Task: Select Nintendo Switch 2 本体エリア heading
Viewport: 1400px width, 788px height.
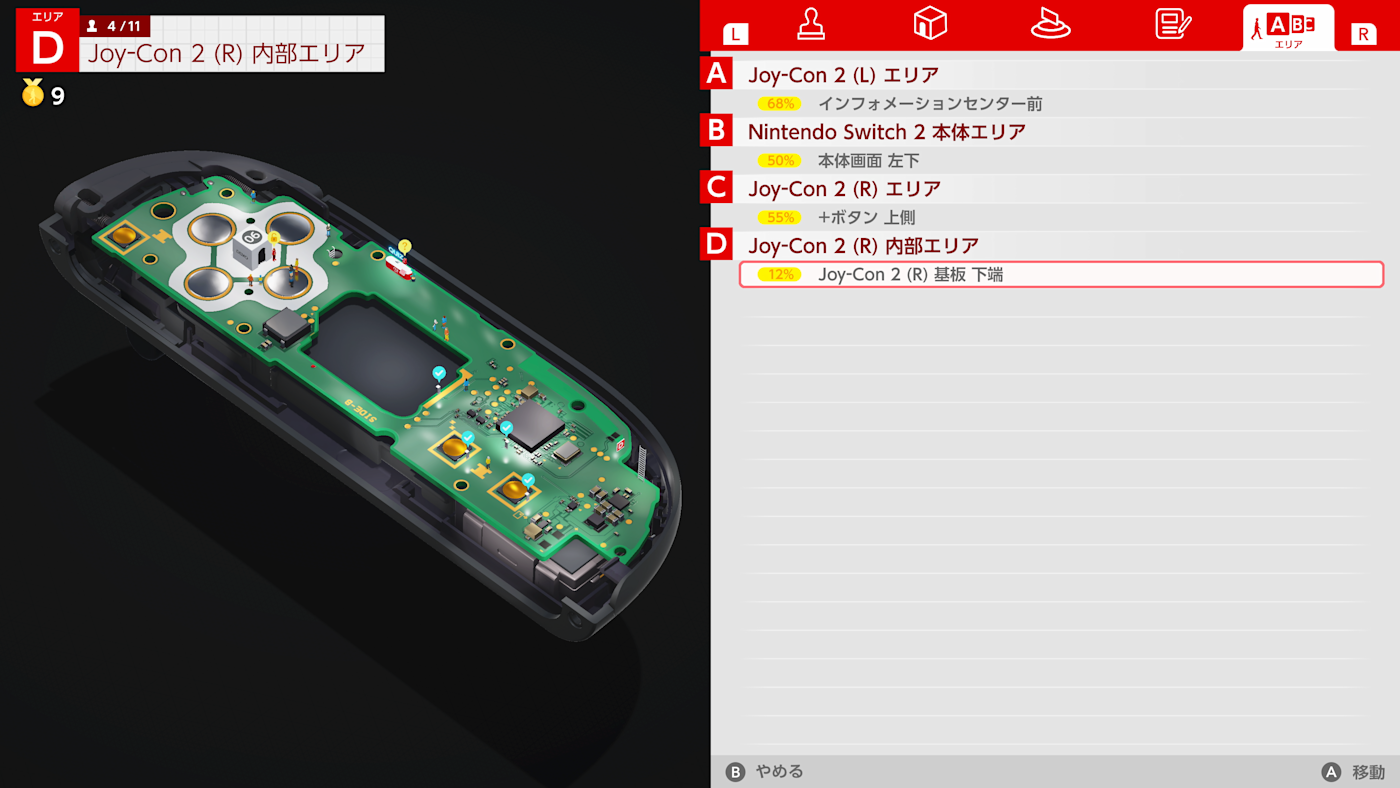Action: pos(886,132)
